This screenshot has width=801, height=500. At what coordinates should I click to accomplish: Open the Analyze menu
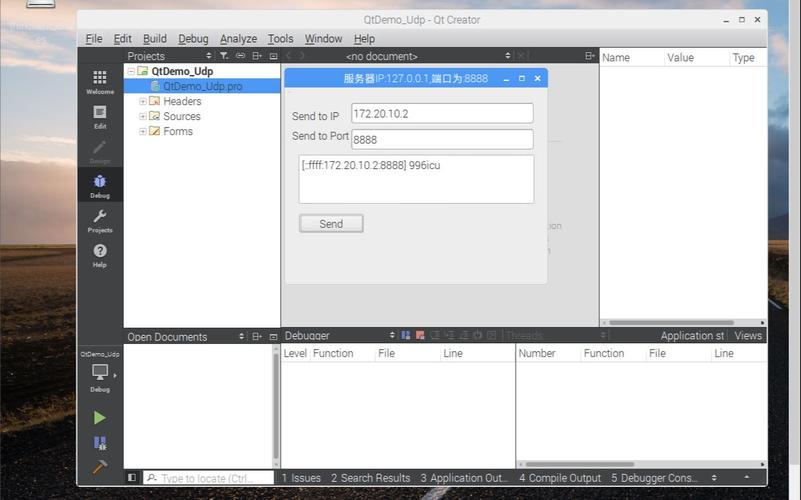point(238,39)
